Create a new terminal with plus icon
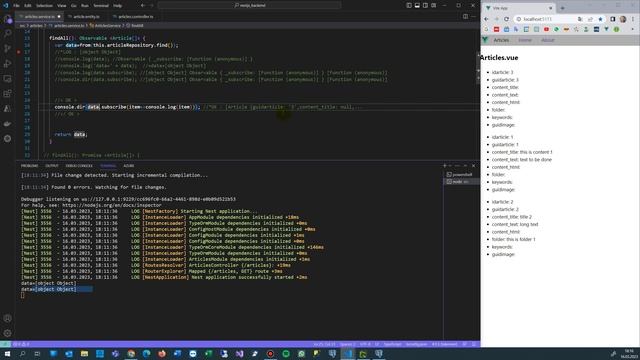 click(445, 166)
